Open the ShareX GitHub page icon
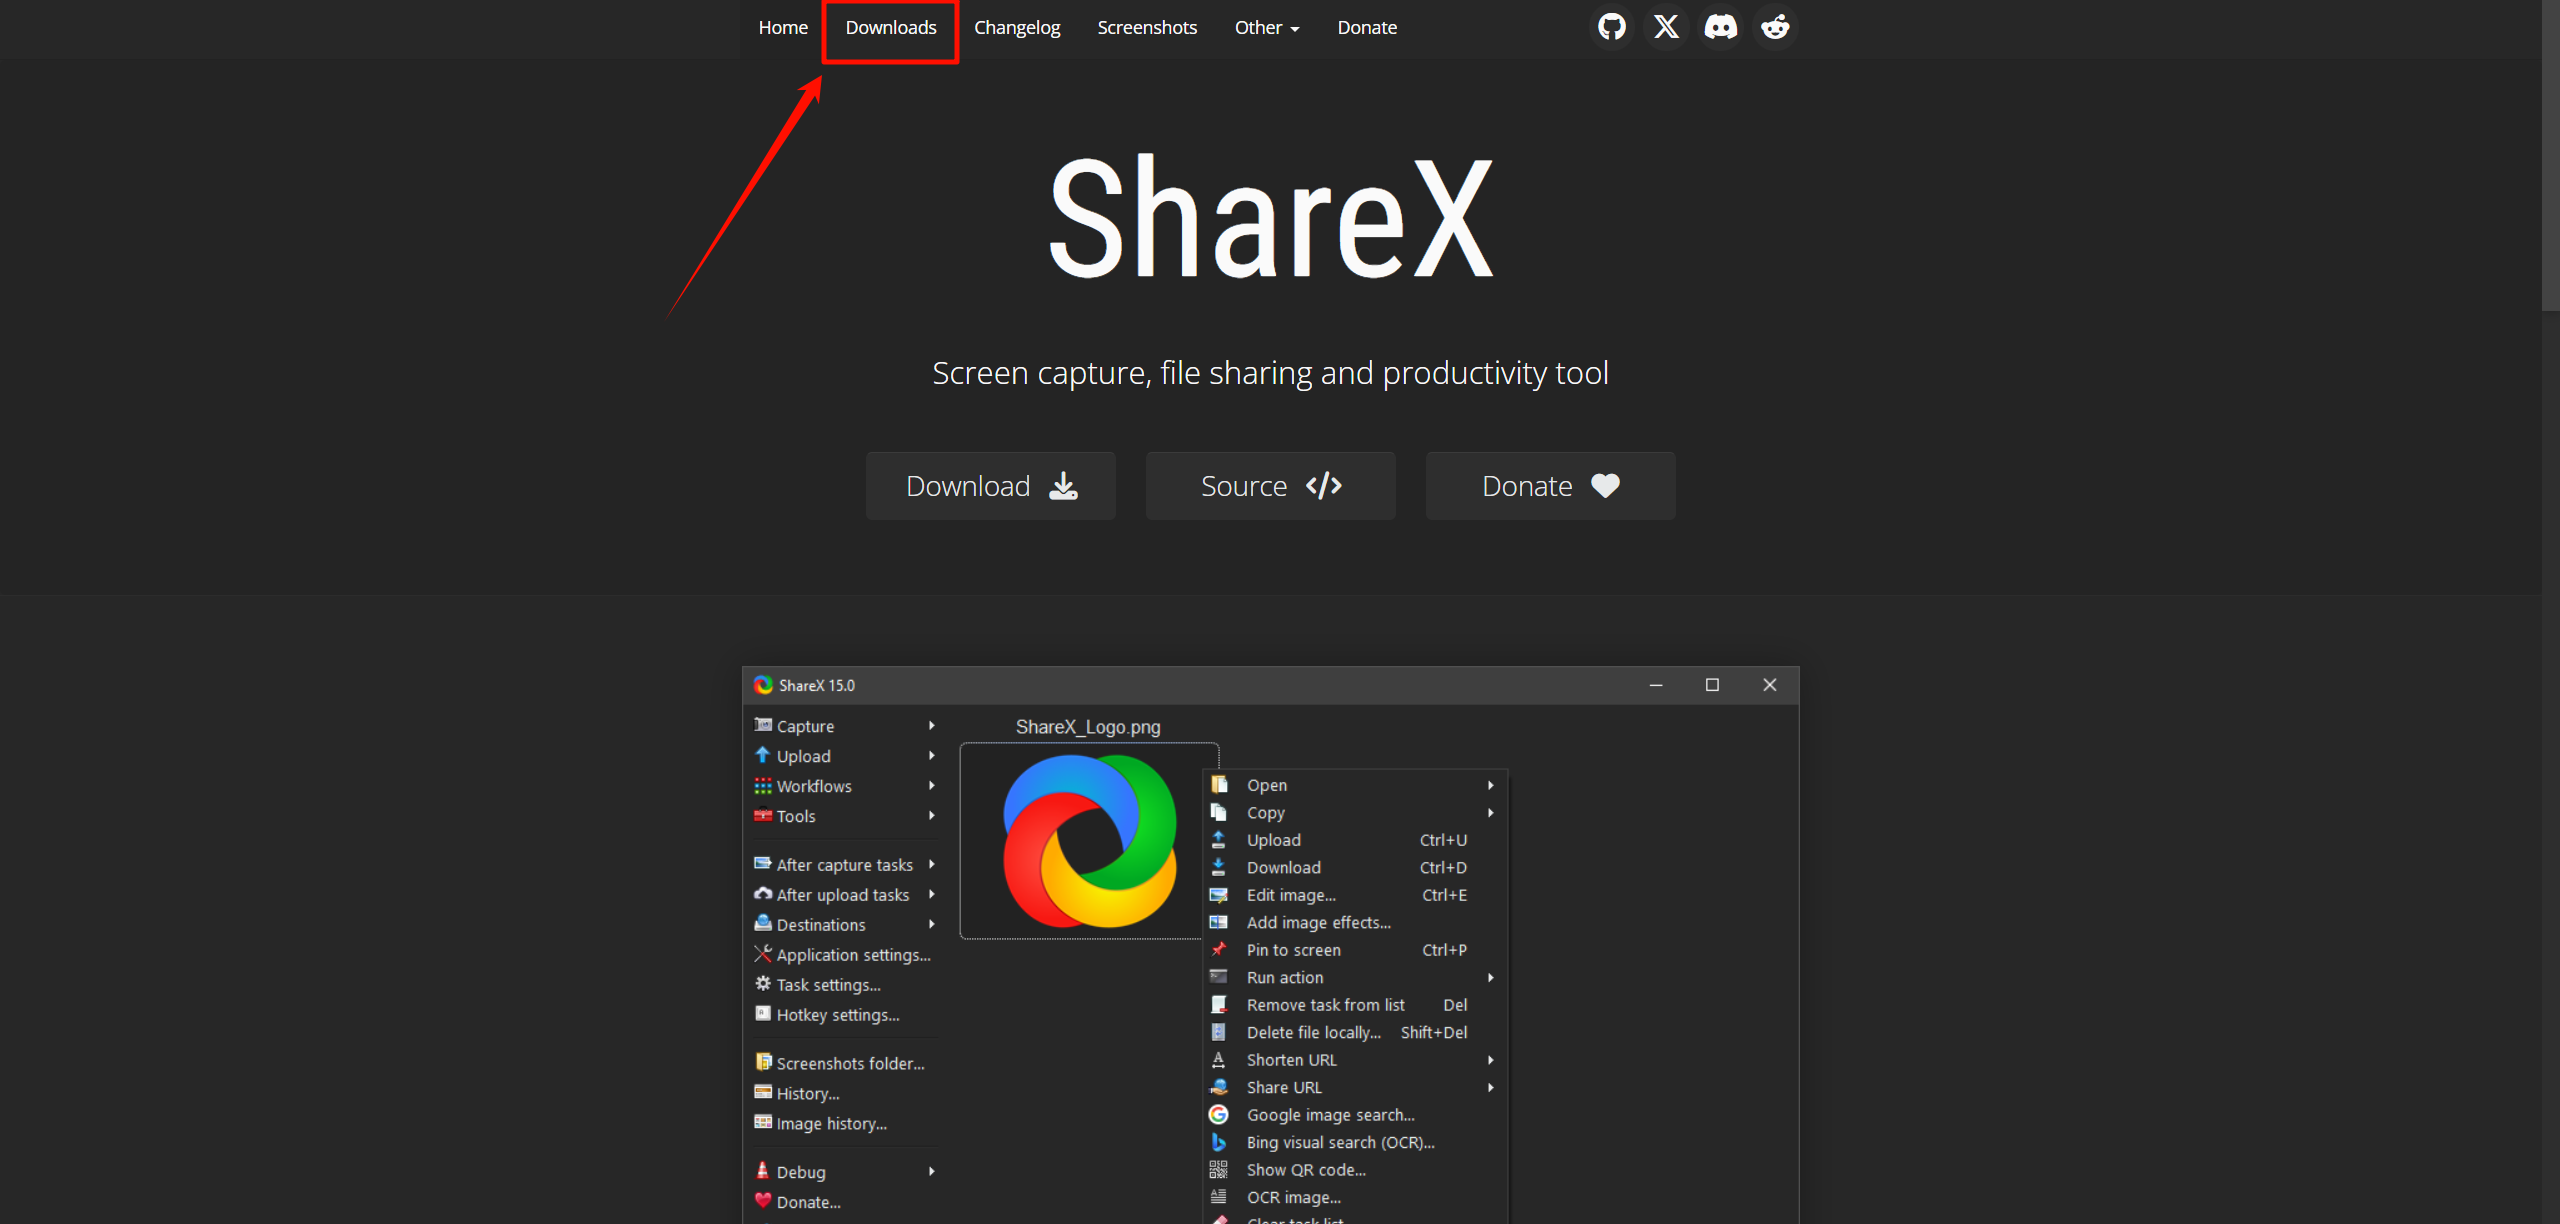Viewport: 2560px width, 1224px height. pos(1611,27)
